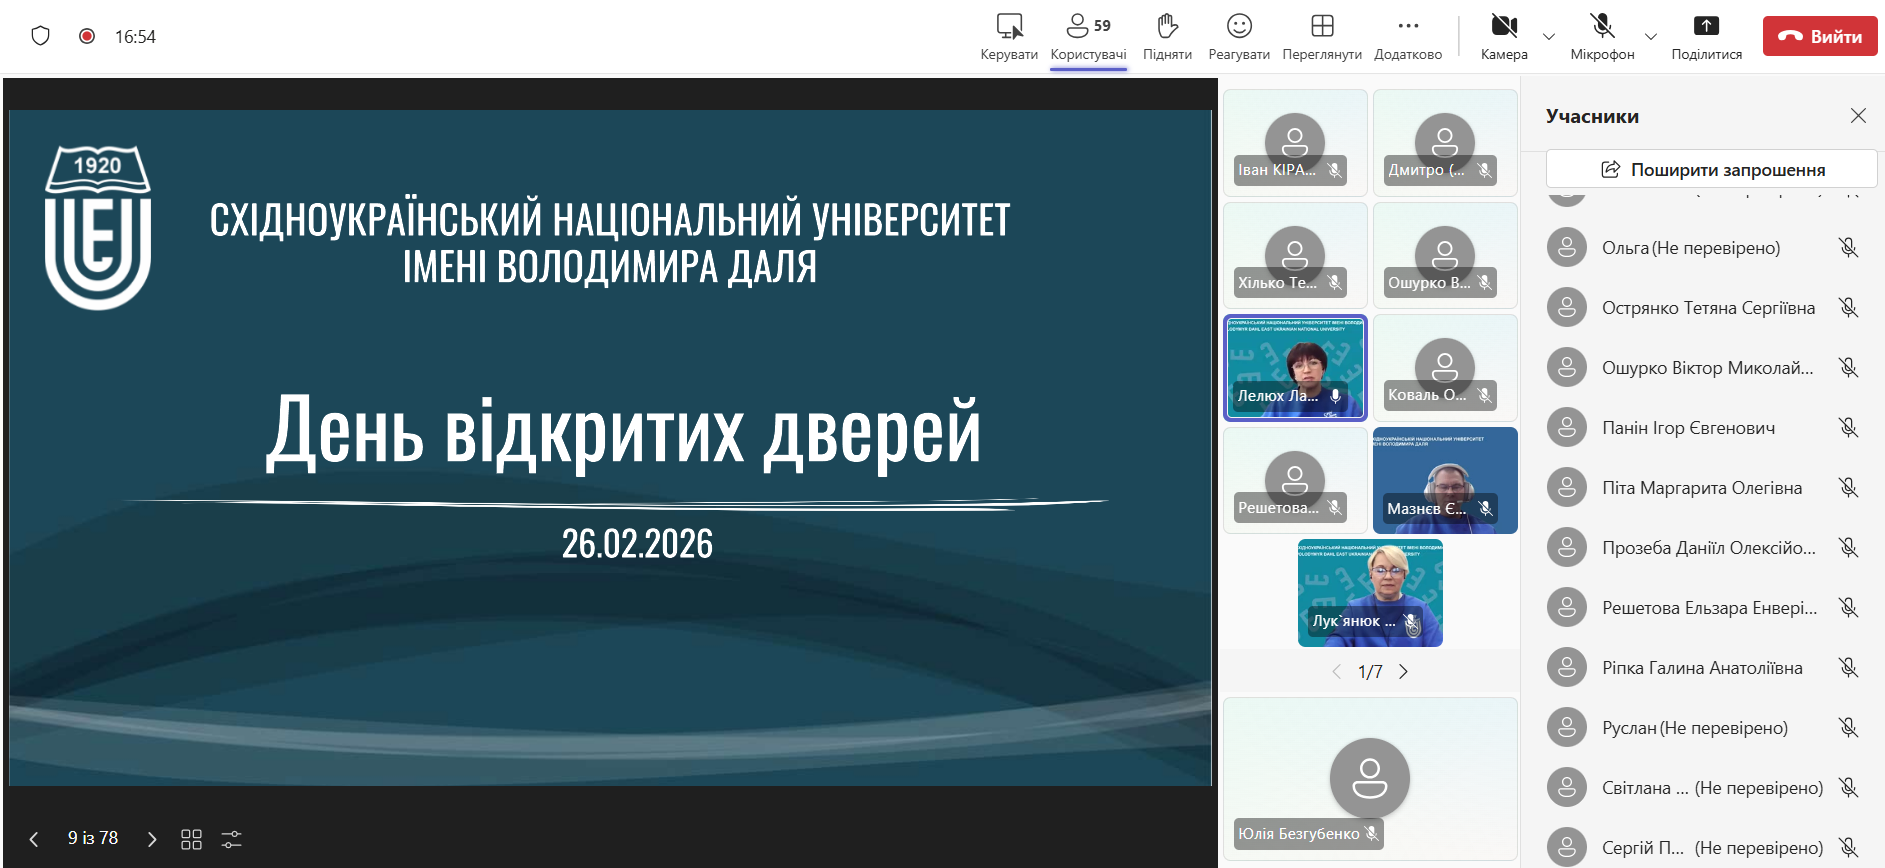Click muted mic icon for Прозеба Даніїл
Viewport: 1885px width, 868px height.
[1848, 548]
